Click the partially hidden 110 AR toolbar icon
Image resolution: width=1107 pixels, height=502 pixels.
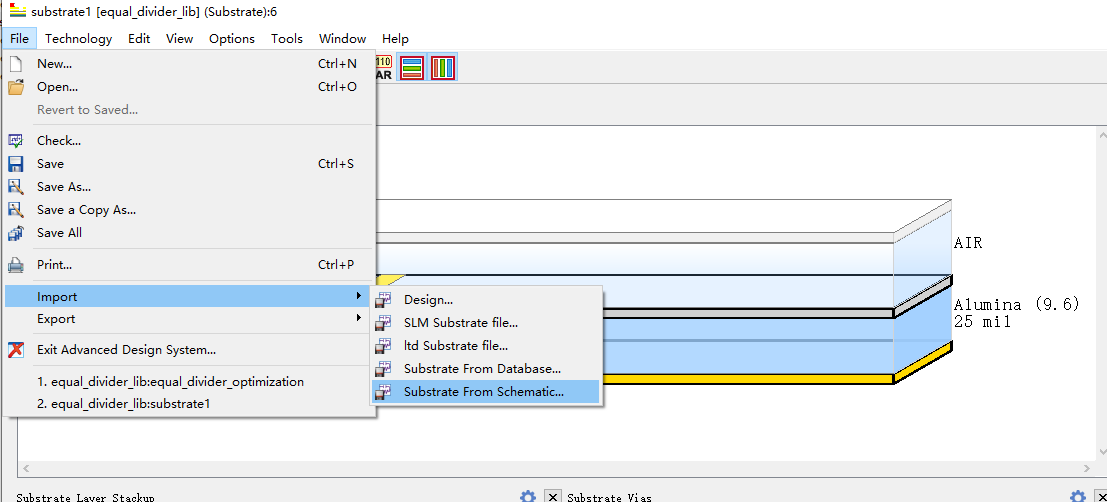384,68
